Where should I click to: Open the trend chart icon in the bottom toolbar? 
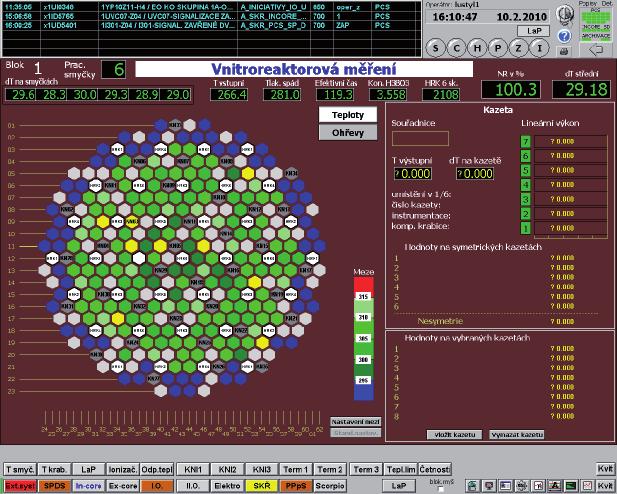pos(539,486)
